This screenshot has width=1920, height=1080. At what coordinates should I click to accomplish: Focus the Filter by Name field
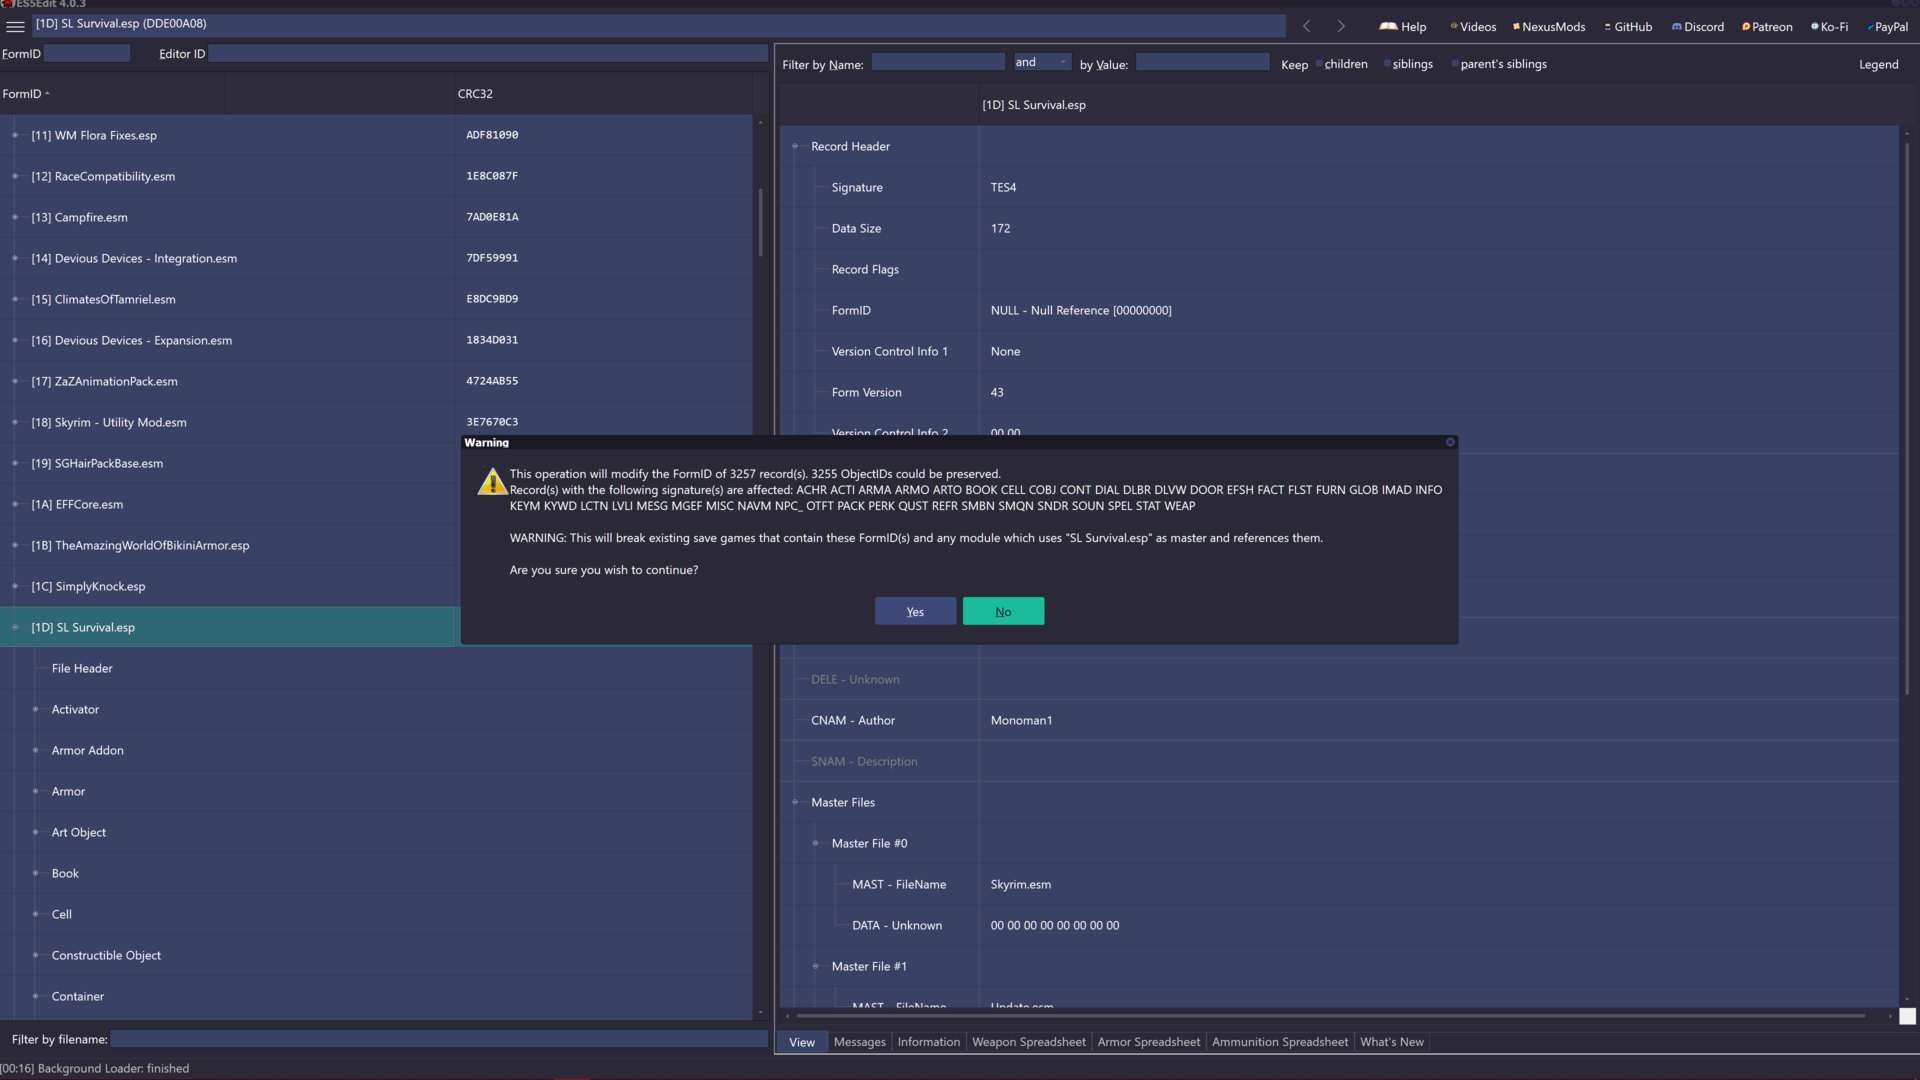[938, 62]
